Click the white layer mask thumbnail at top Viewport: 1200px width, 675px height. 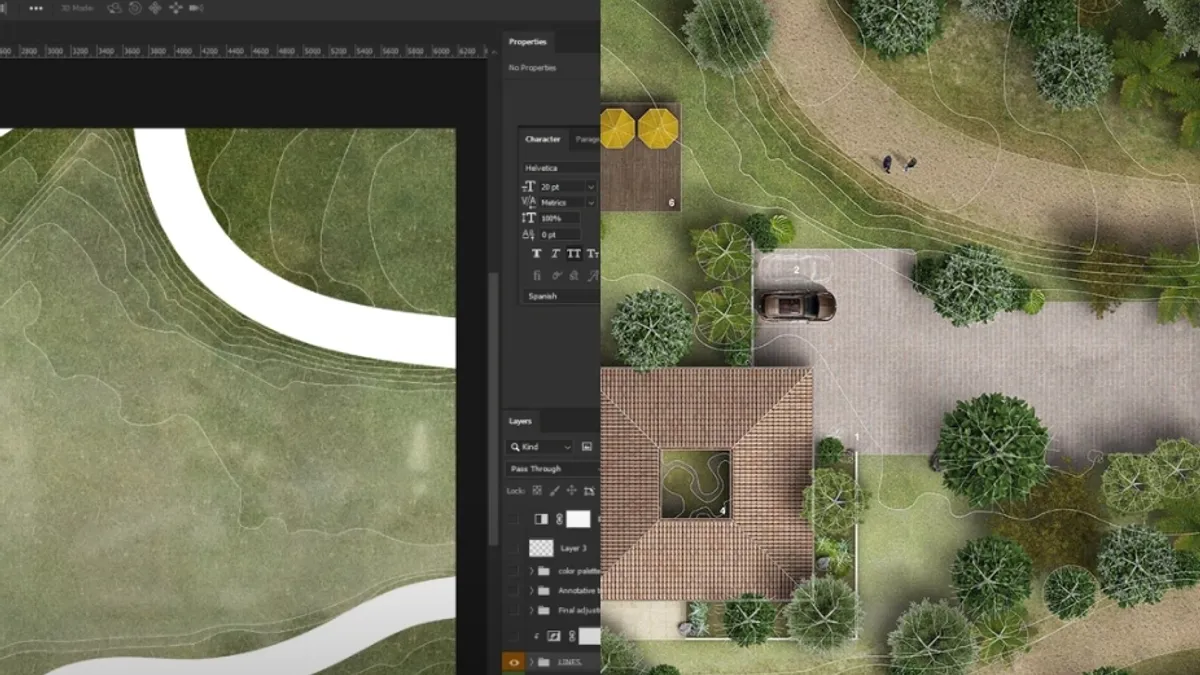tap(578, 519)
